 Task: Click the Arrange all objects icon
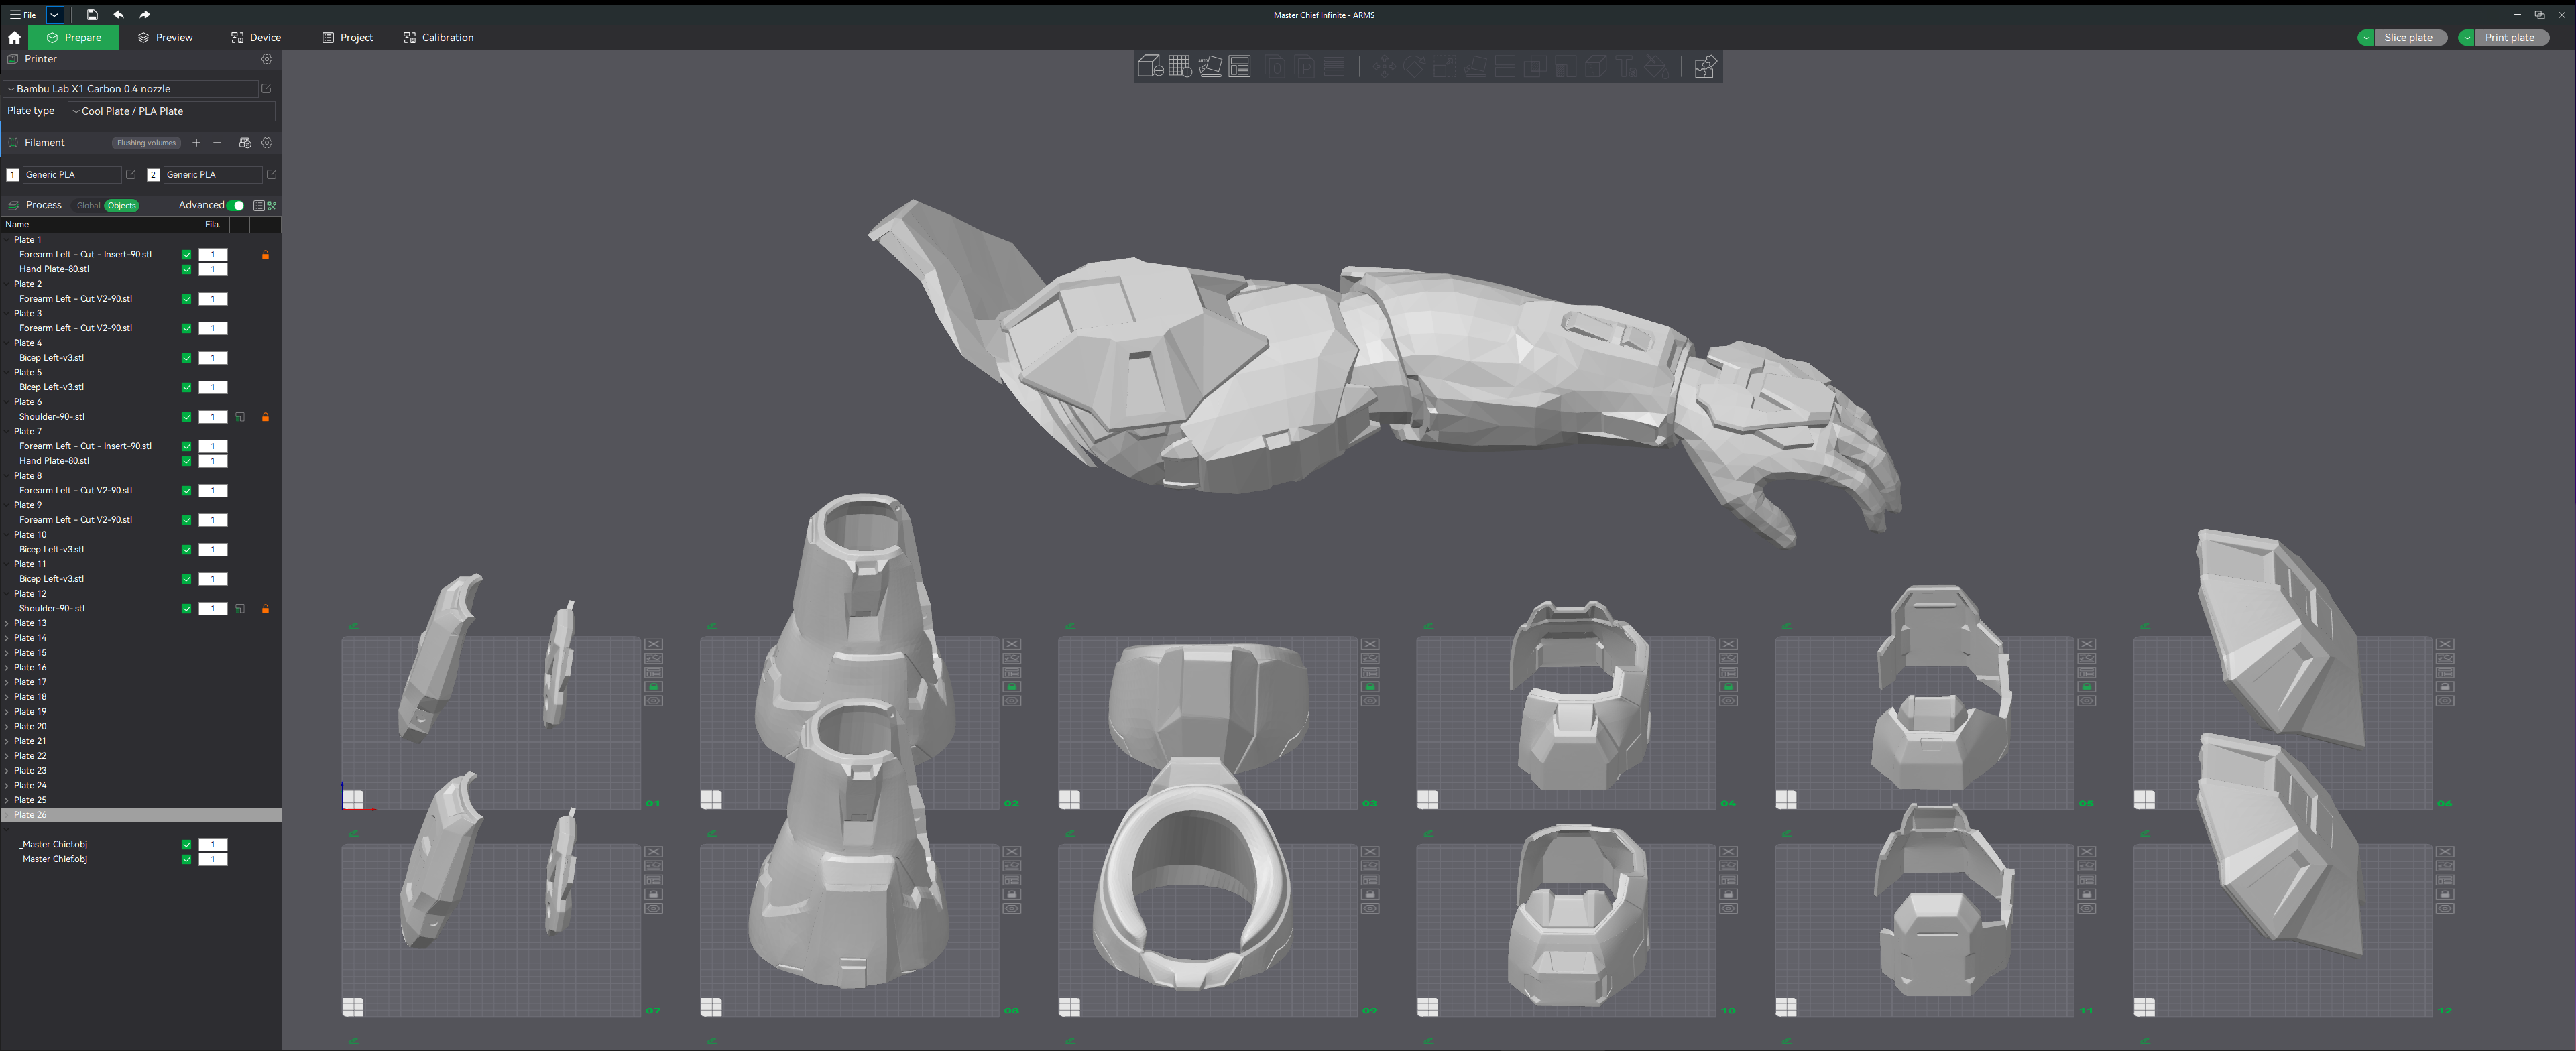[1240, 66]
